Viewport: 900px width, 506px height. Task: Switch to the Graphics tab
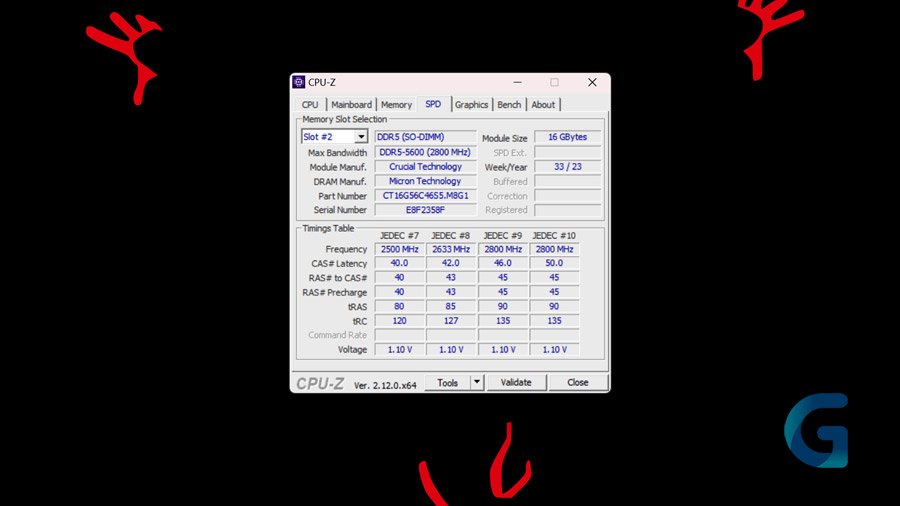click(x=471, y=104)
